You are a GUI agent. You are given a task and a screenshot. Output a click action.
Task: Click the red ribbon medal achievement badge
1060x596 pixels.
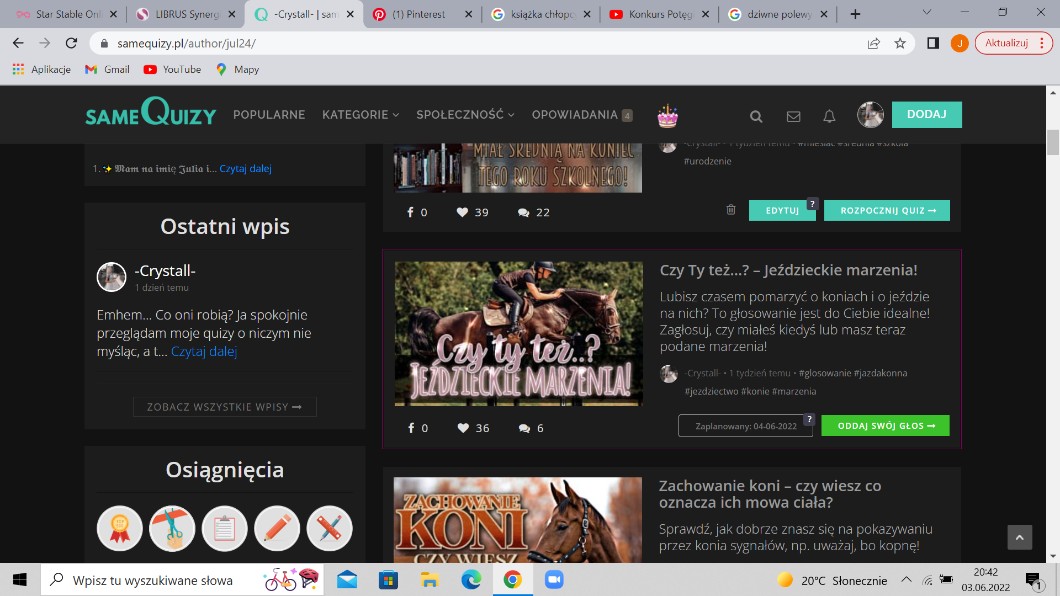(120, 528)
